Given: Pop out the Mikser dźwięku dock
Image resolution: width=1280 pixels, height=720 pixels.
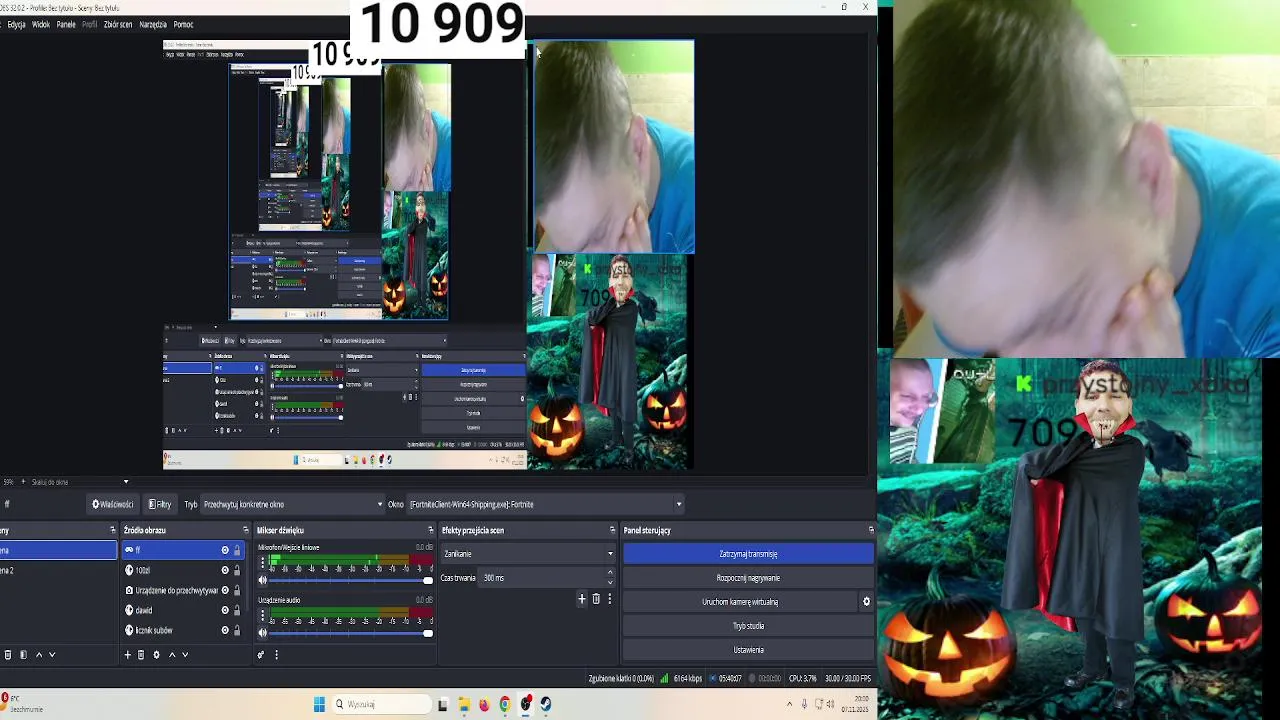Looking at the screenshot, I should click(x=431, y=530).
